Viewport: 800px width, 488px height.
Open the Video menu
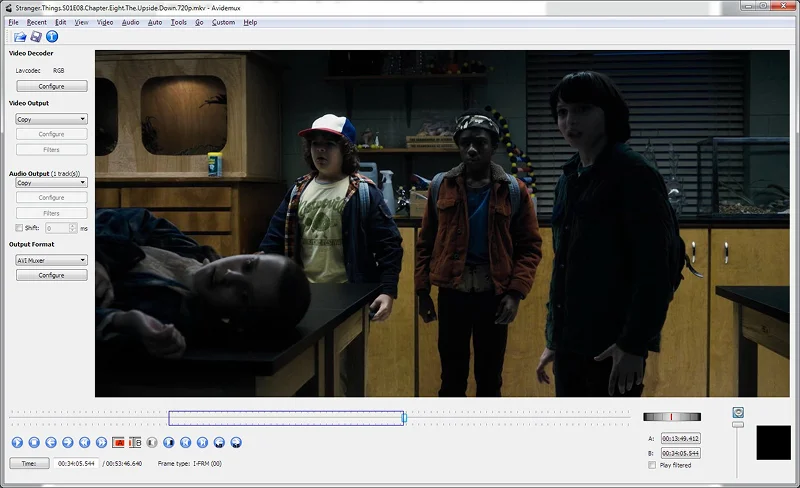point(105,22)
